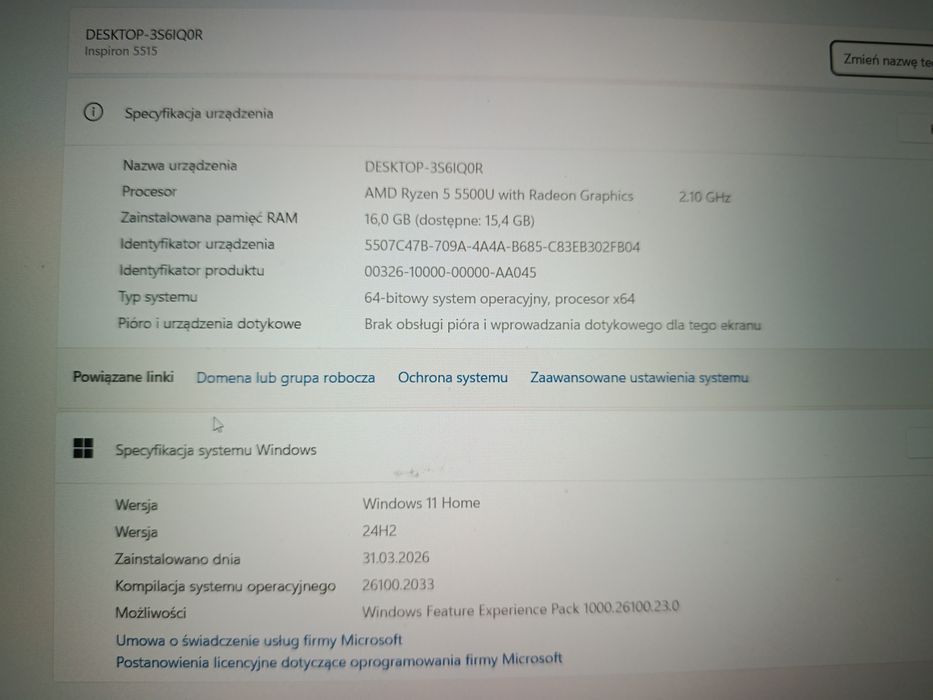Screen dimensions: 933x700
Task: Click the info icon beside Specyfikacja urządzenia
Action: tap(93, 112)
